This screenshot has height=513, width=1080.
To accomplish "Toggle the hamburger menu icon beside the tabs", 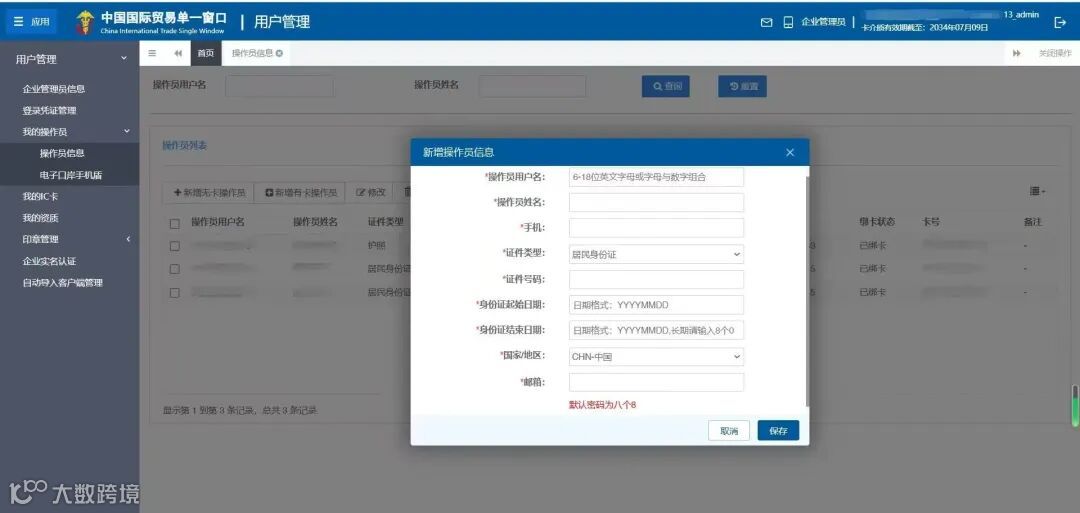I will click(x=152, y=53).
